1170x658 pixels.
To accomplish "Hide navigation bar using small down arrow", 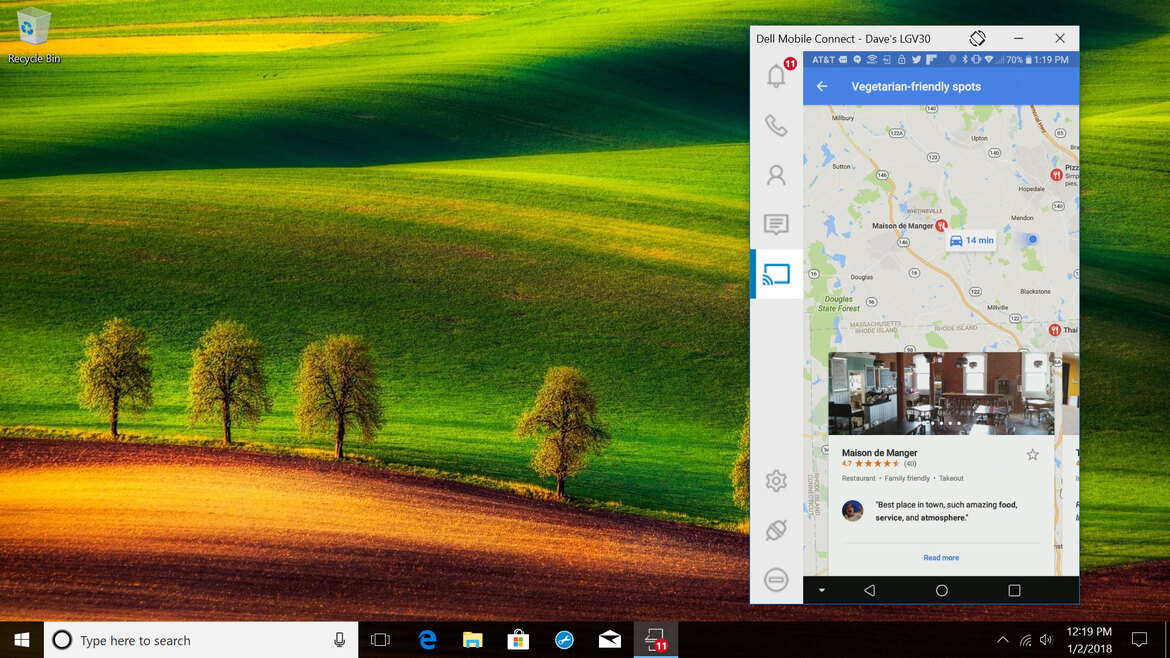I will coord(822,590).
